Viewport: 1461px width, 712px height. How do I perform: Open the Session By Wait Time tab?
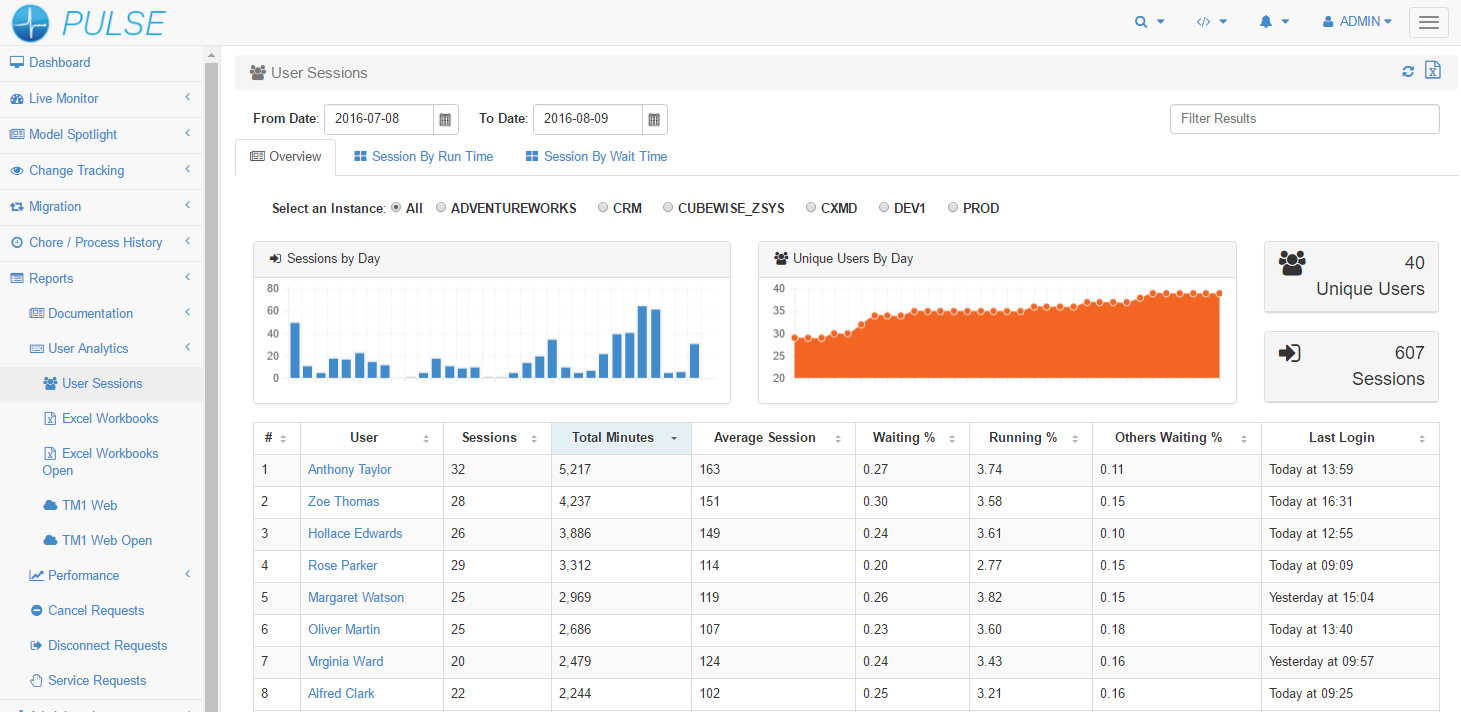(595, 156)
